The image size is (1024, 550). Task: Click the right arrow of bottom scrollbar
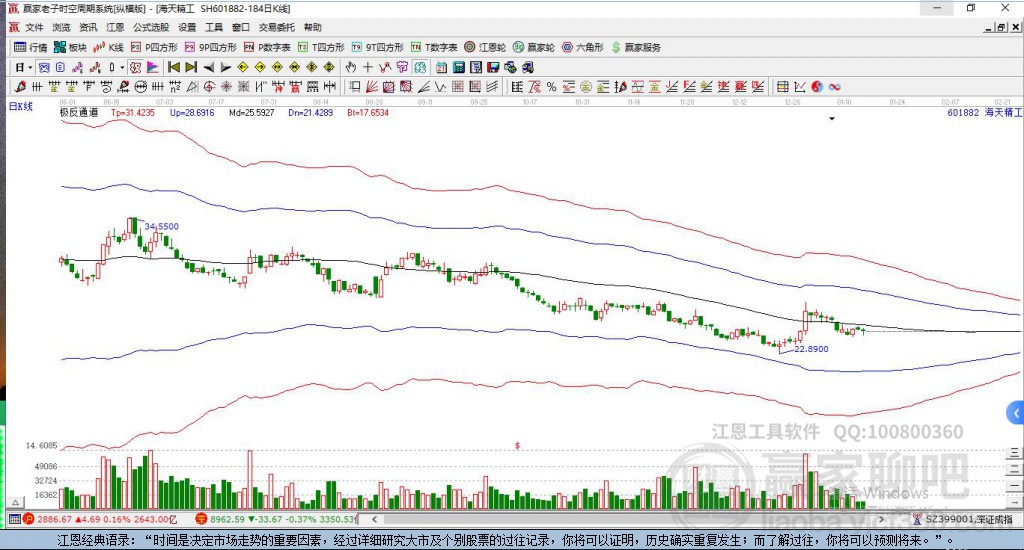pyautogui.click(x=881, y=519)
